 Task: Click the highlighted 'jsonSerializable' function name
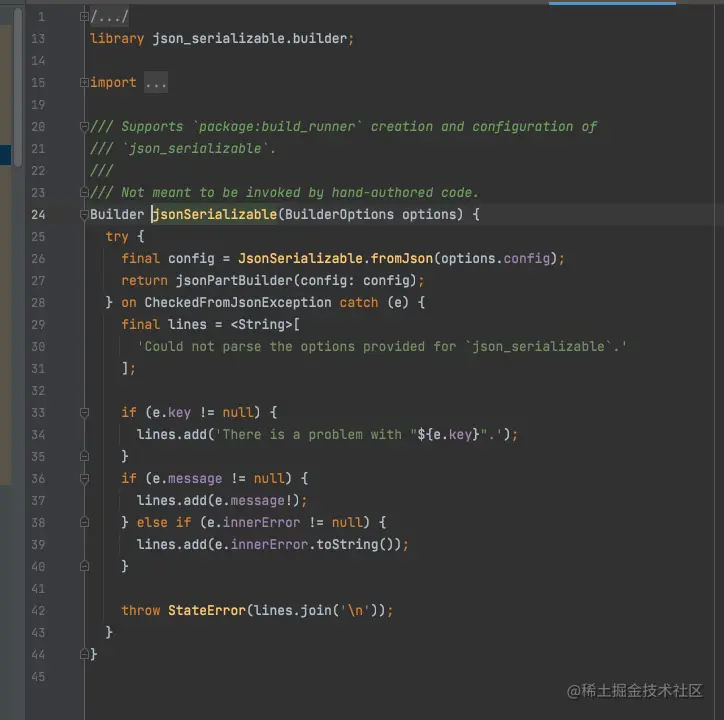tap(214, 214)
